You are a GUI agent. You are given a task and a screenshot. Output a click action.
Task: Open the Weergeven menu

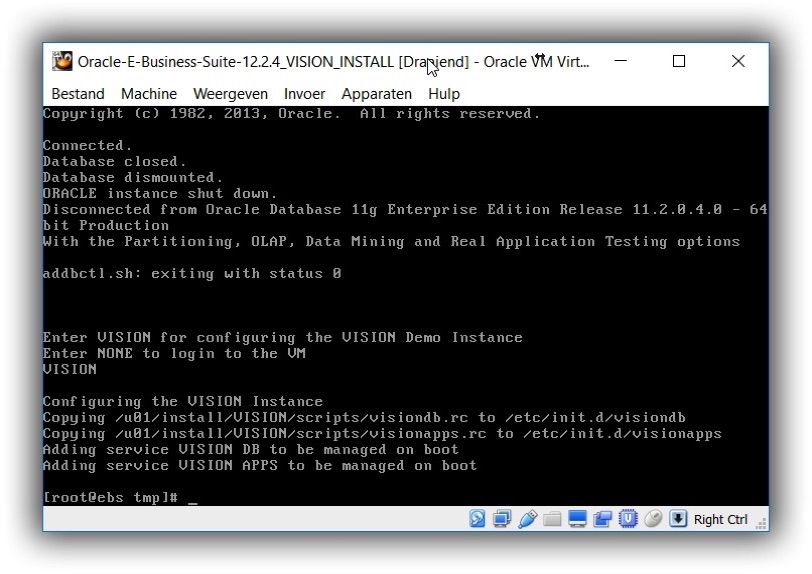[x=230, y=94]
